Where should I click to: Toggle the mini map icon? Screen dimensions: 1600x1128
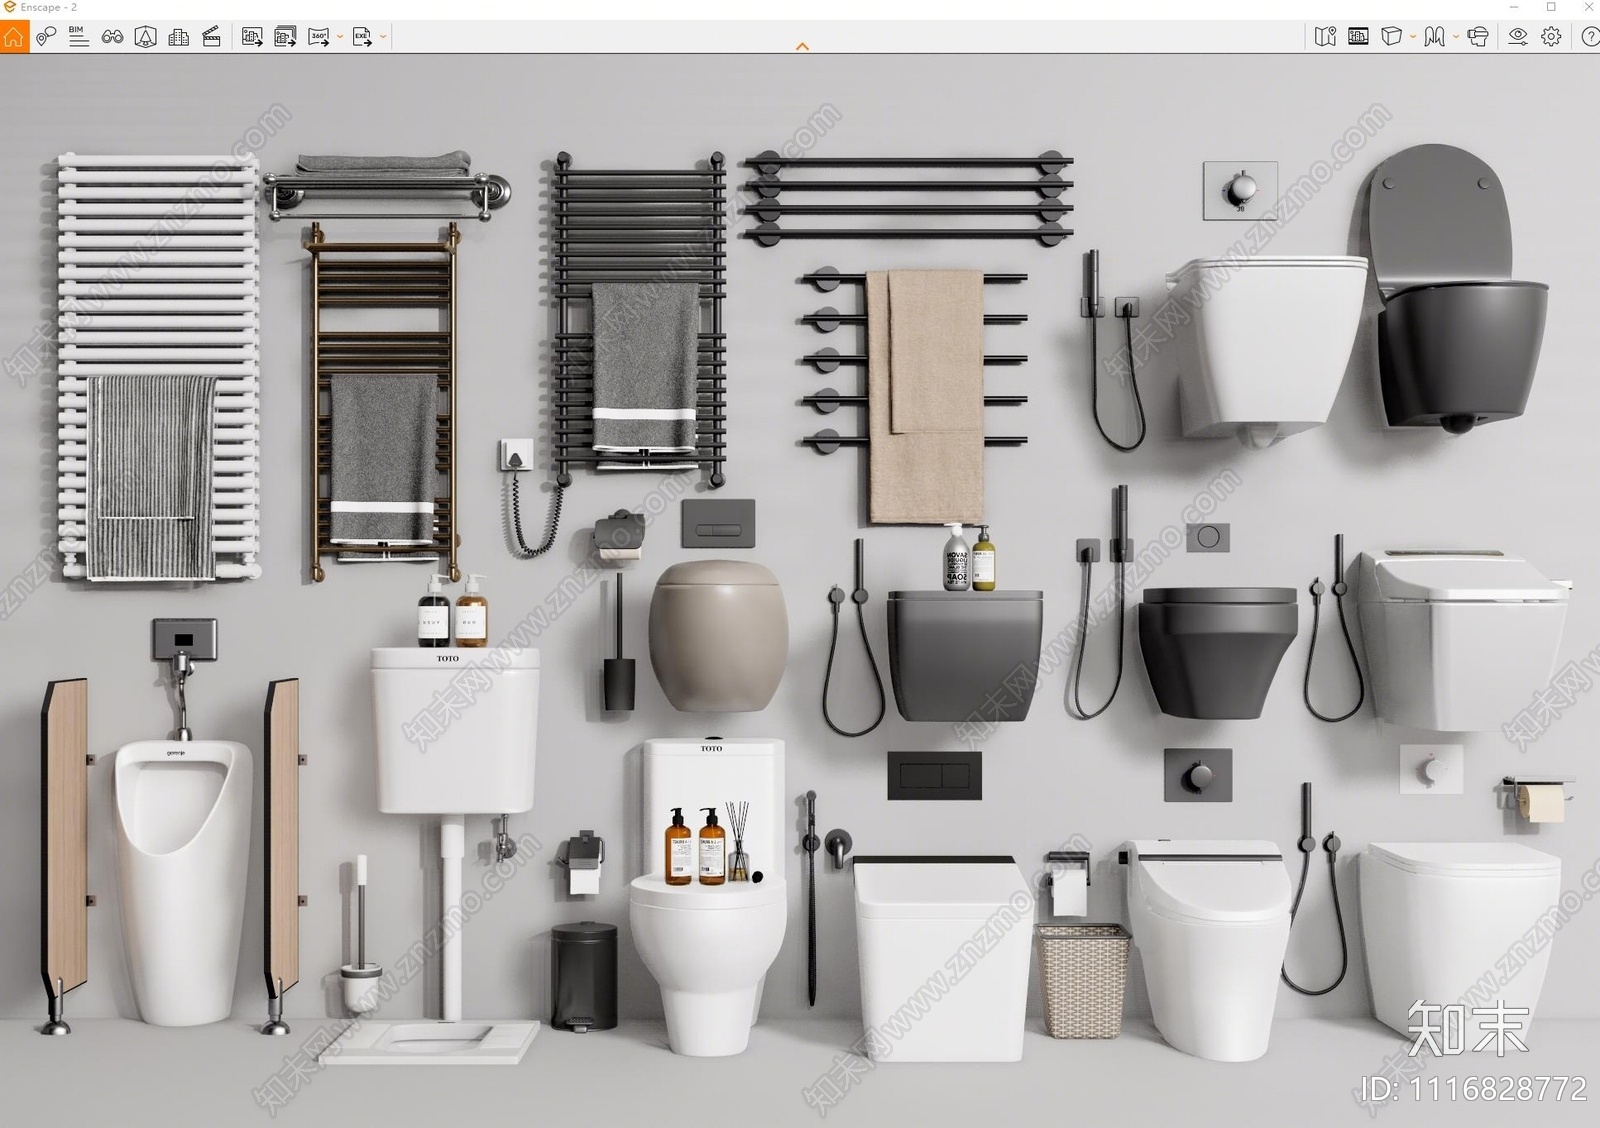tap(1325, 37)
